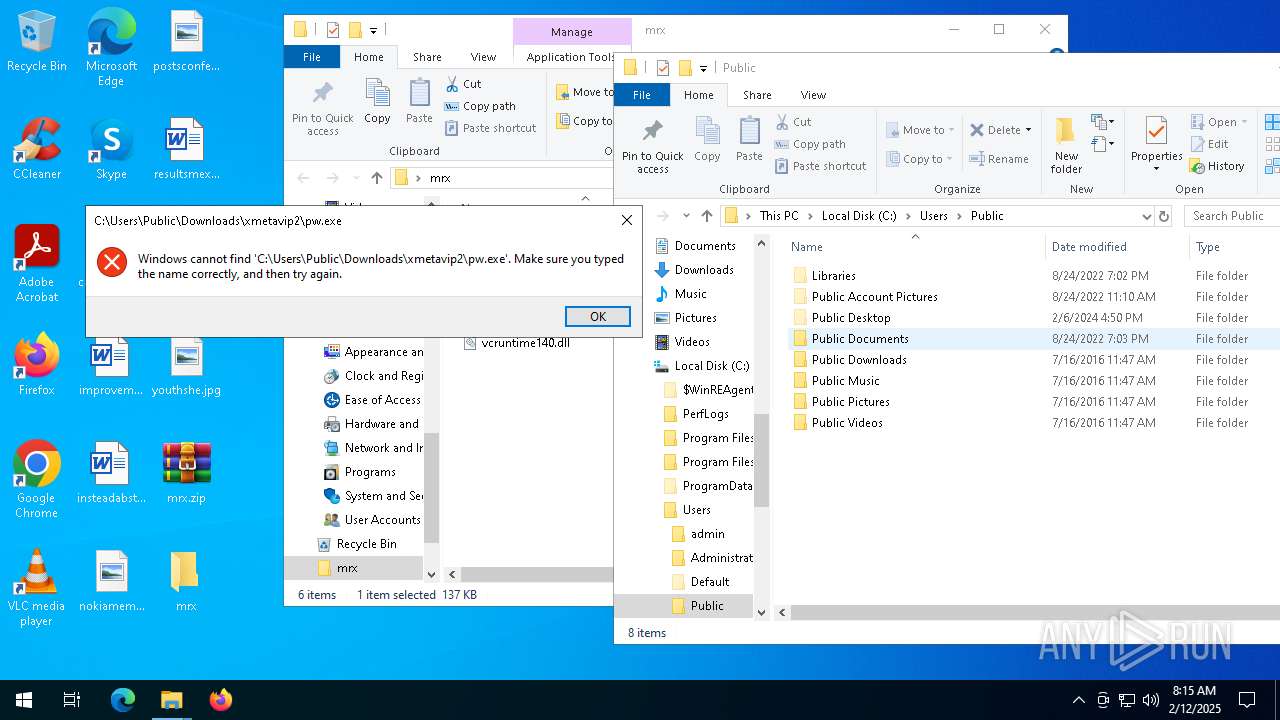Select User Accounts in mrx window tree
This screenshot has height=720, width=1280.
click(382, 520)
